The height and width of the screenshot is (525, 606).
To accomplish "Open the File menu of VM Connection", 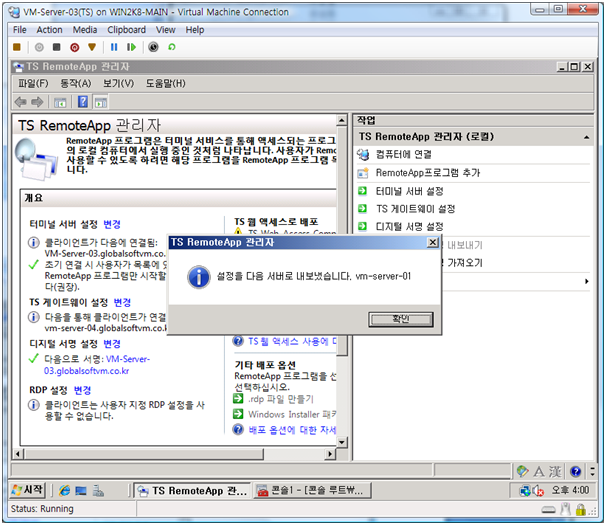I will [20, 30].
